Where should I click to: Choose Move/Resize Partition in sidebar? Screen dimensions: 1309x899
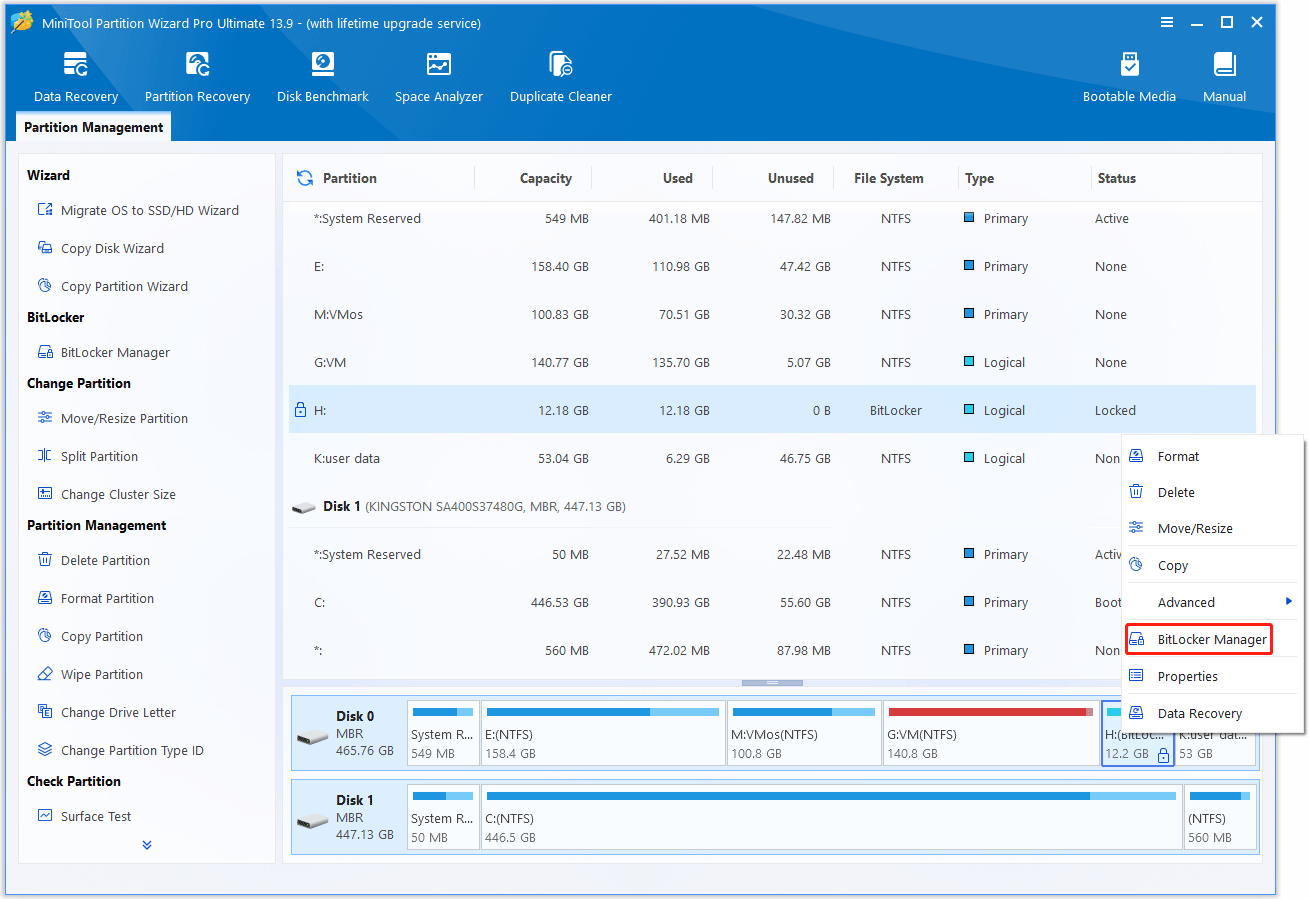click(x=112, y=418)
